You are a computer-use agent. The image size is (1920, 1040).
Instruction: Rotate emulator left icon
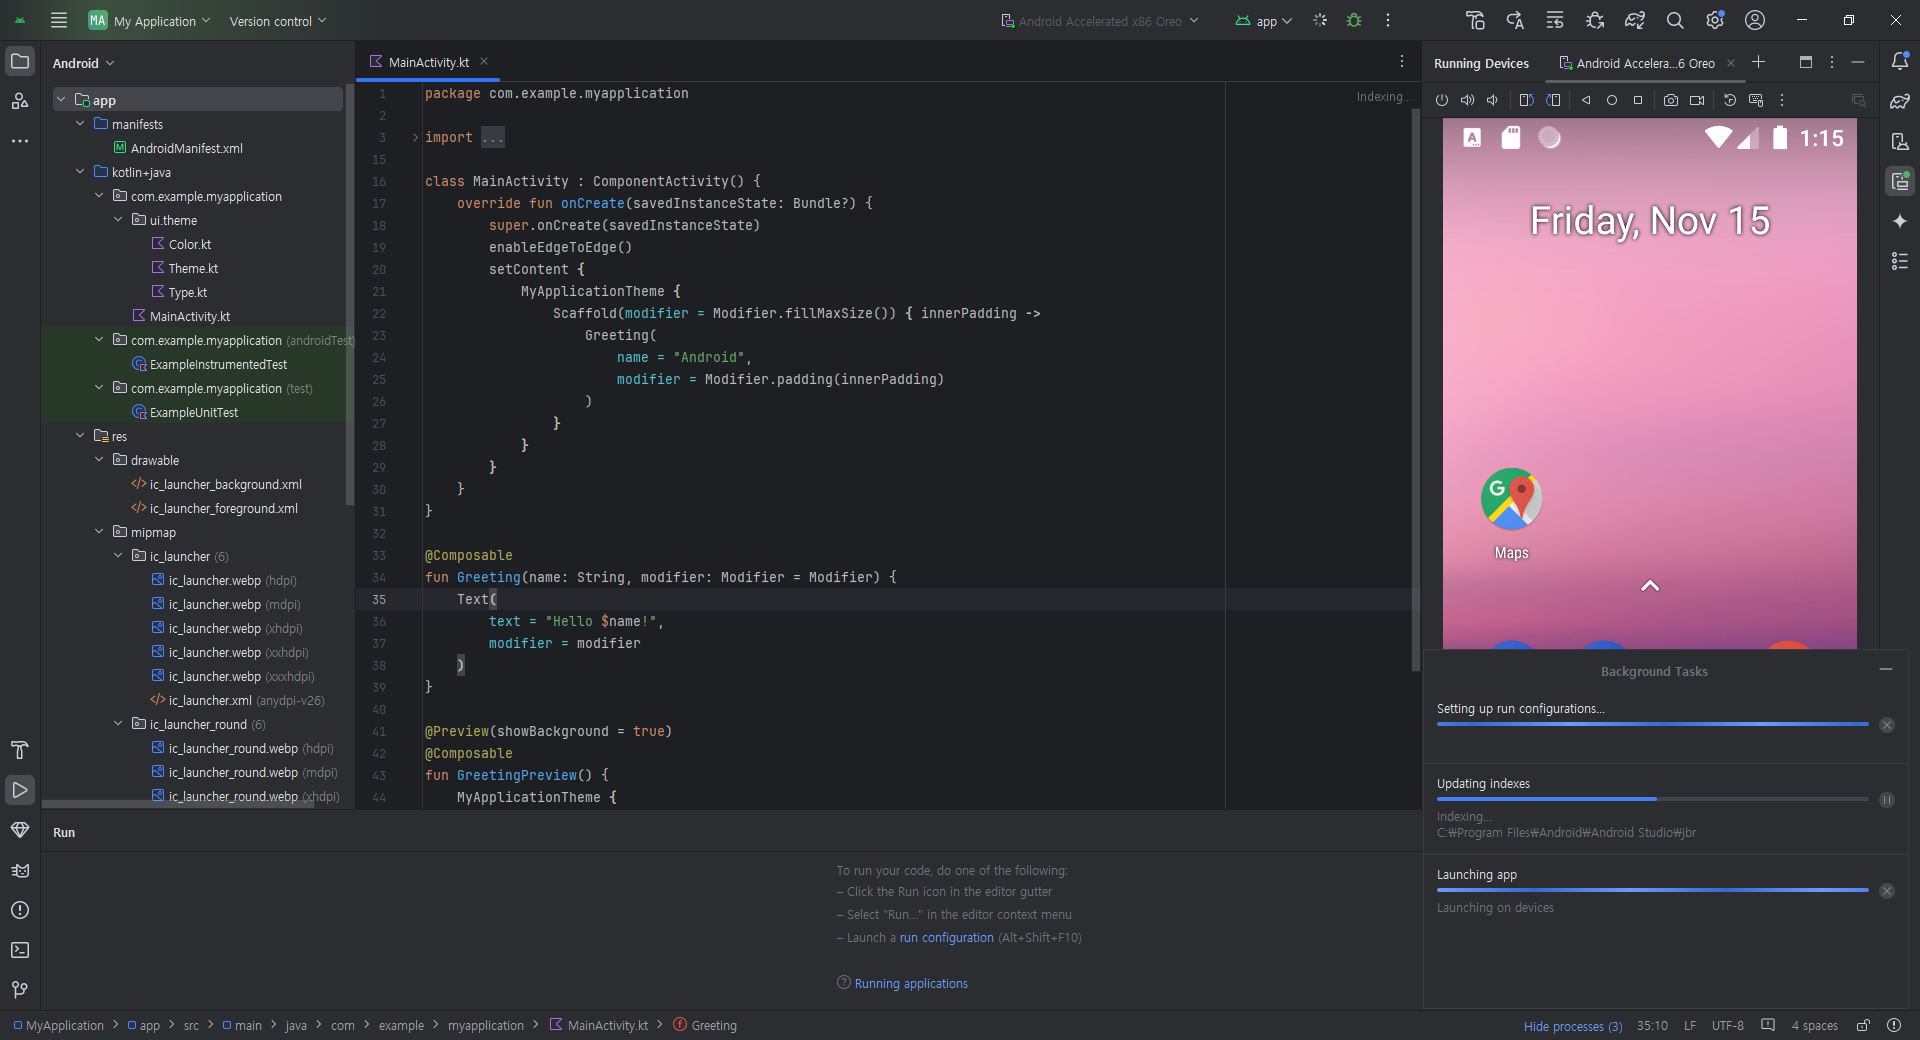1526,100
